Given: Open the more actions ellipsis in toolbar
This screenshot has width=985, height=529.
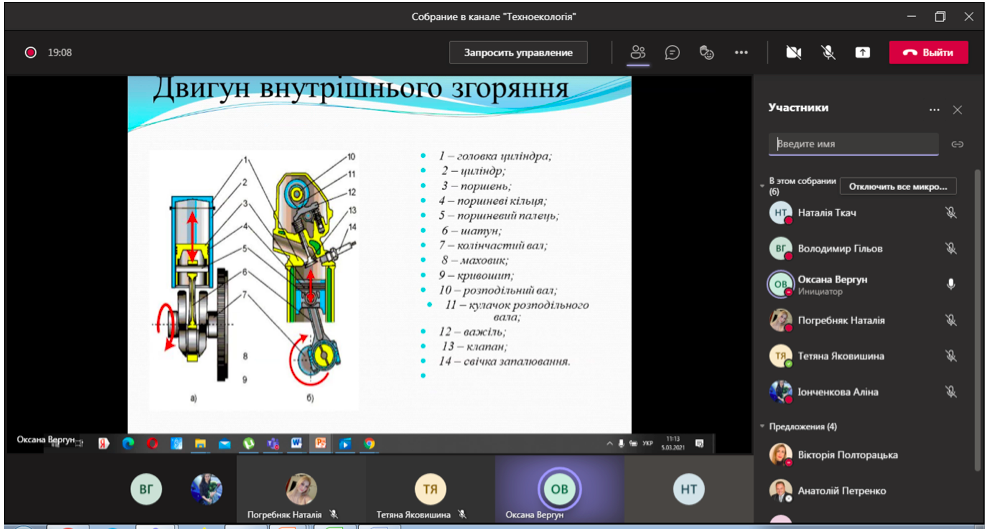Looking at the screenshot, I should [741, 53].
